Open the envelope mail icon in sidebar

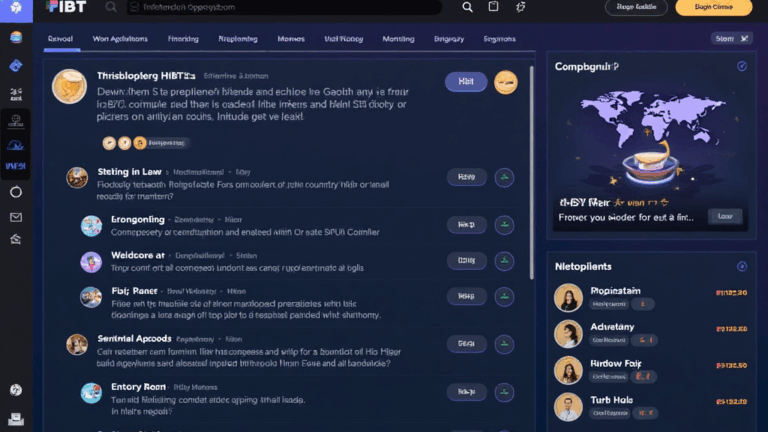pos(16,217)
